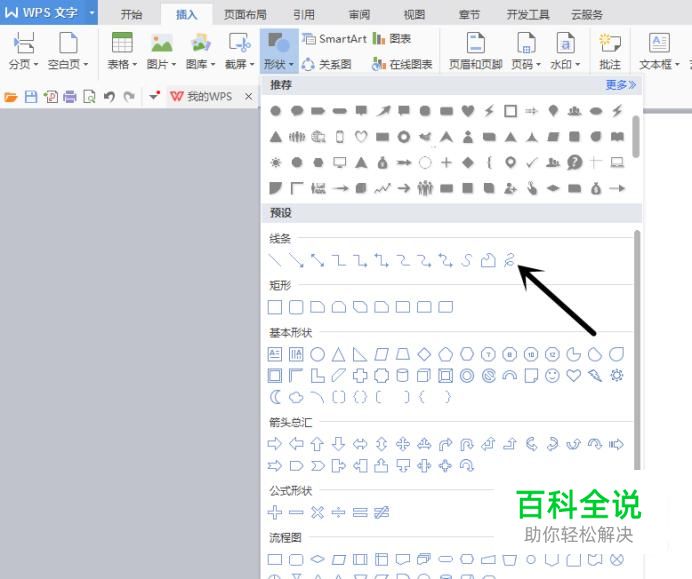Click the 在线图表 online chart button
This screenshot has width=692, height=579.
click(402, 64)
